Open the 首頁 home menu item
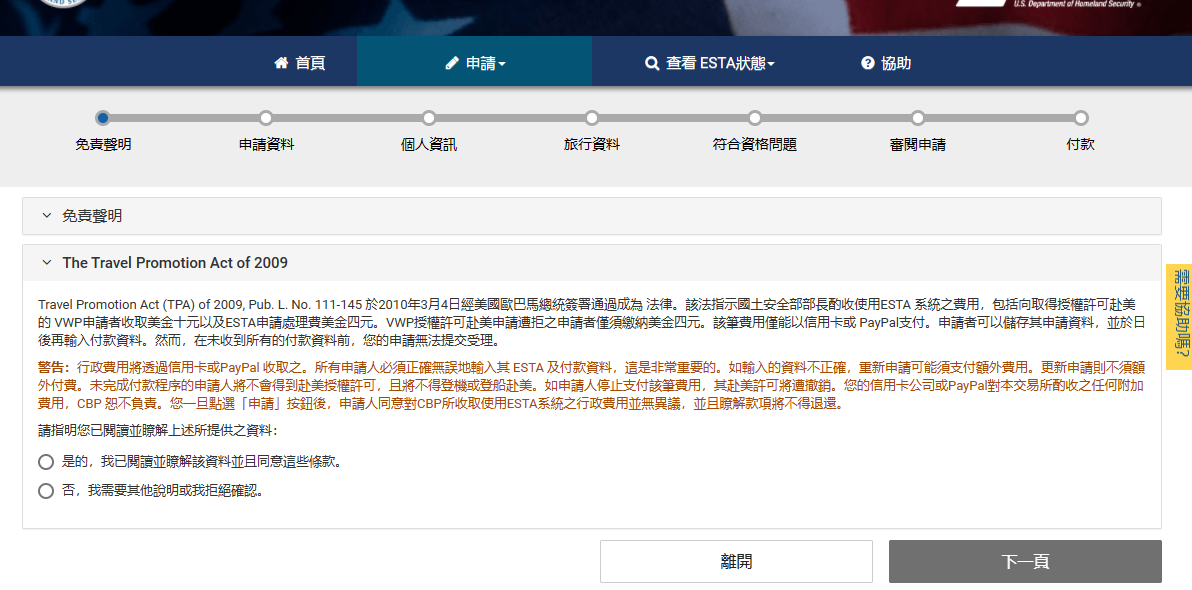Image resolution: width=1192 pixels, height=590 pixels. pyautogui.click(x=300, y=63)
